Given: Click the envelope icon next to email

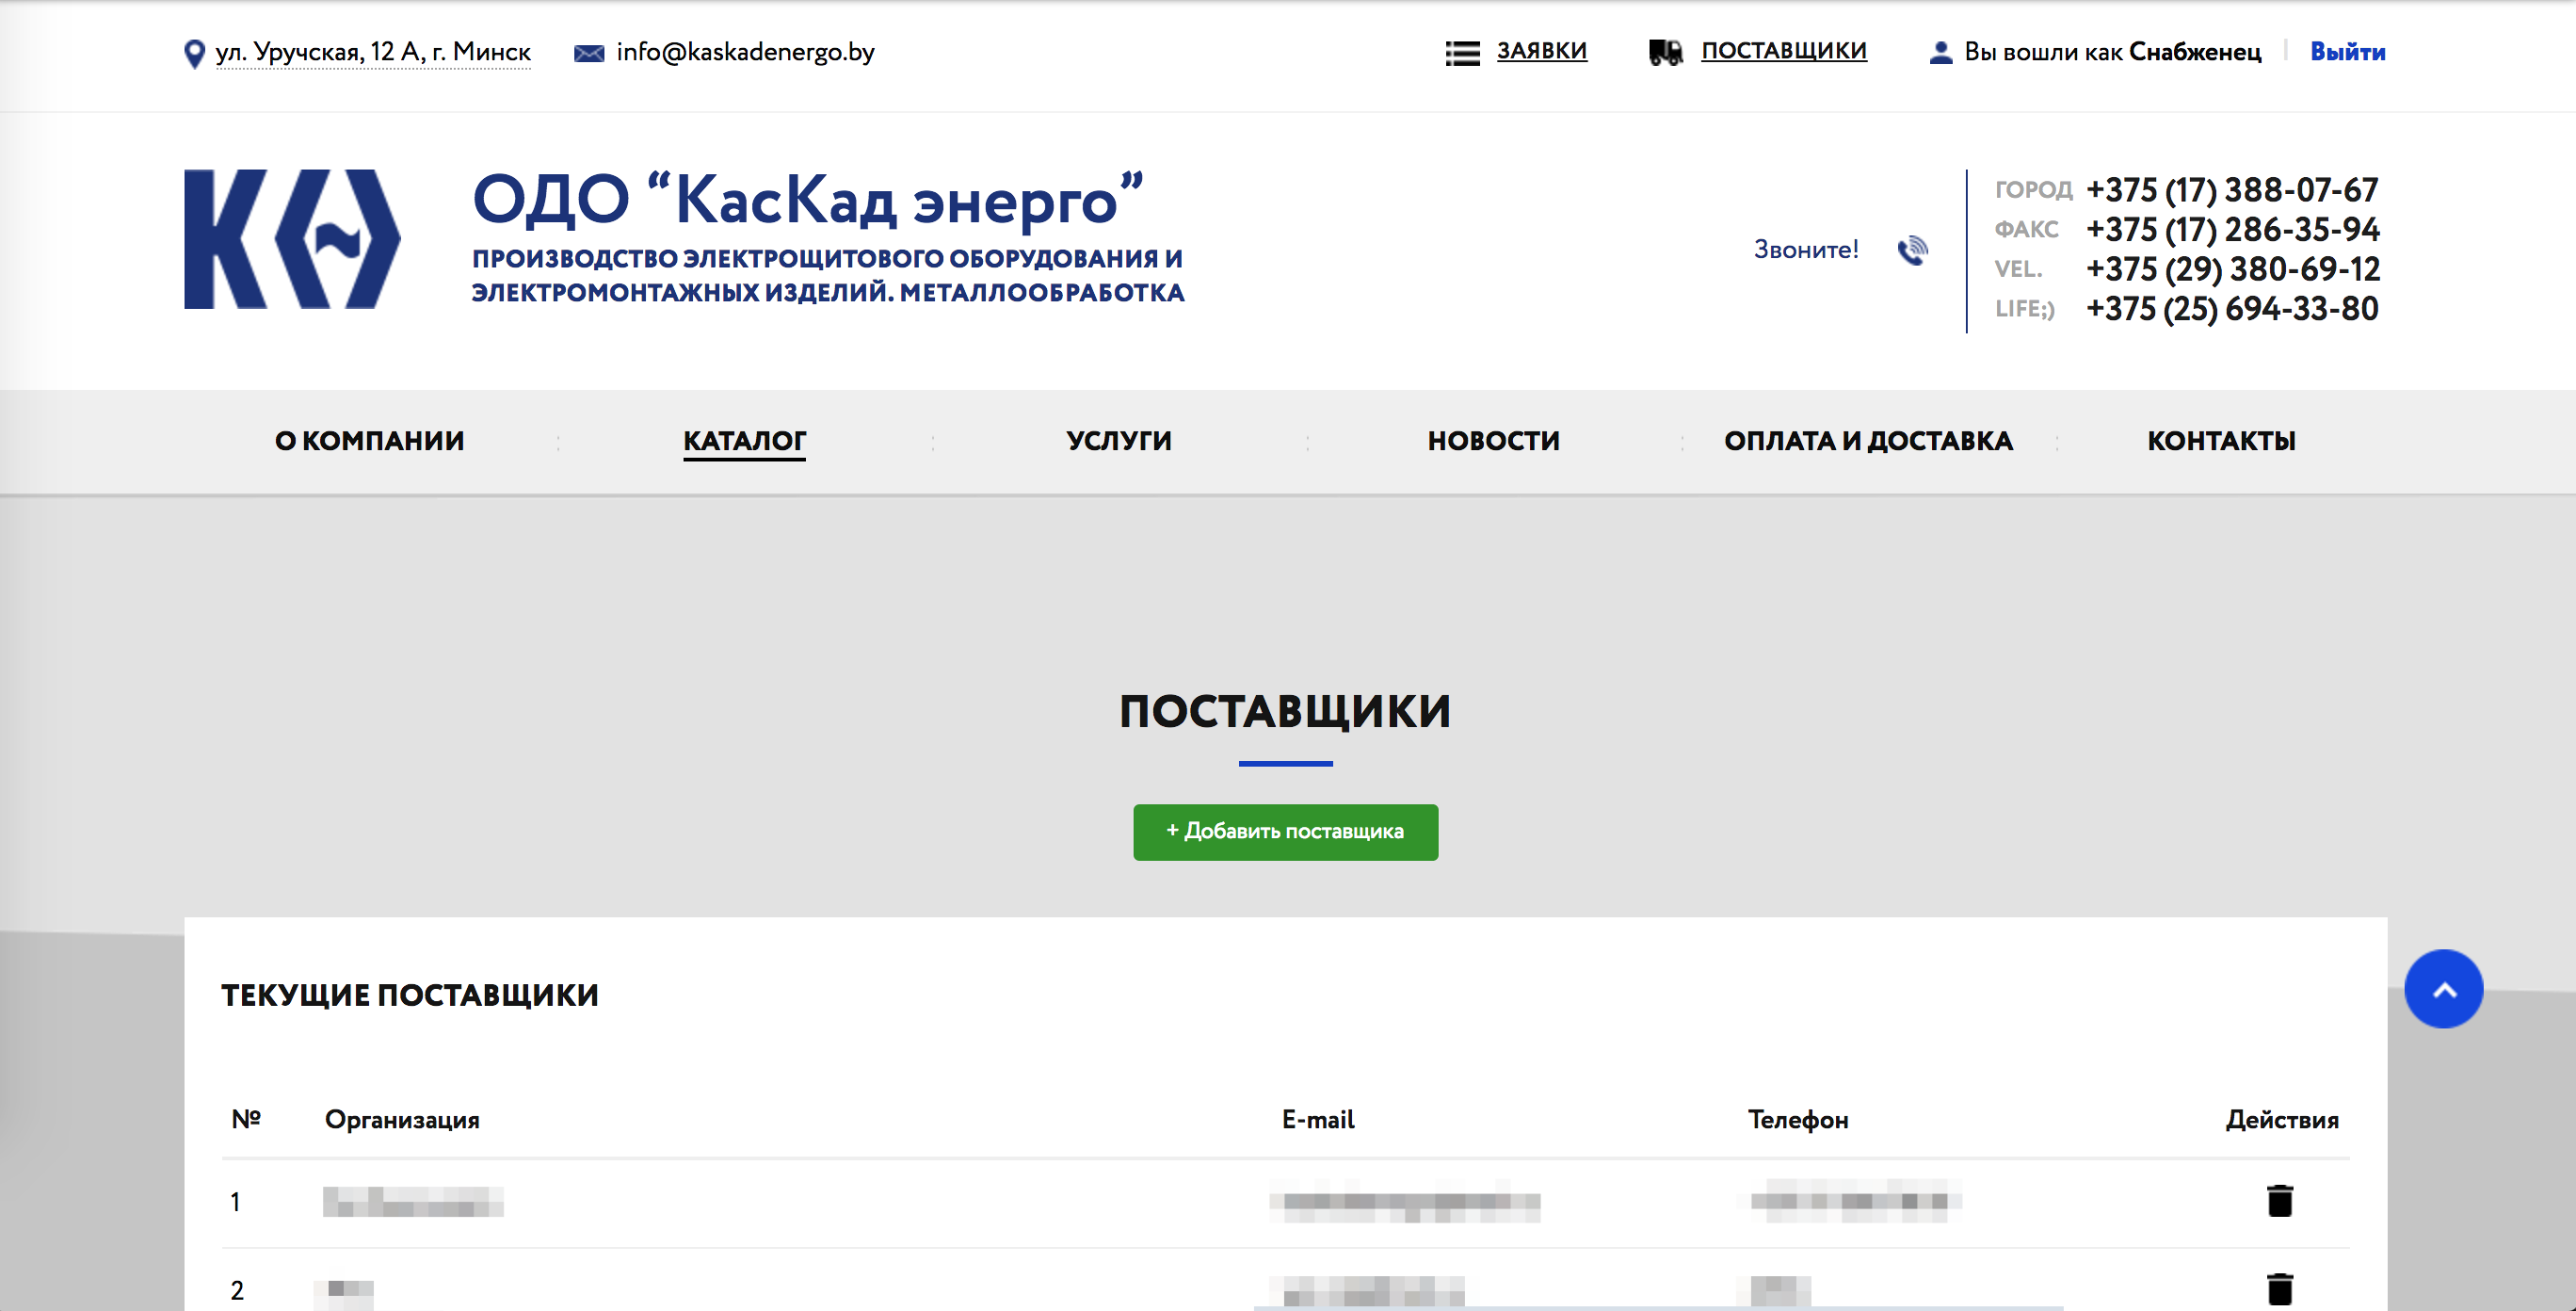Looking at the screenshot, I should click(589, 53).
